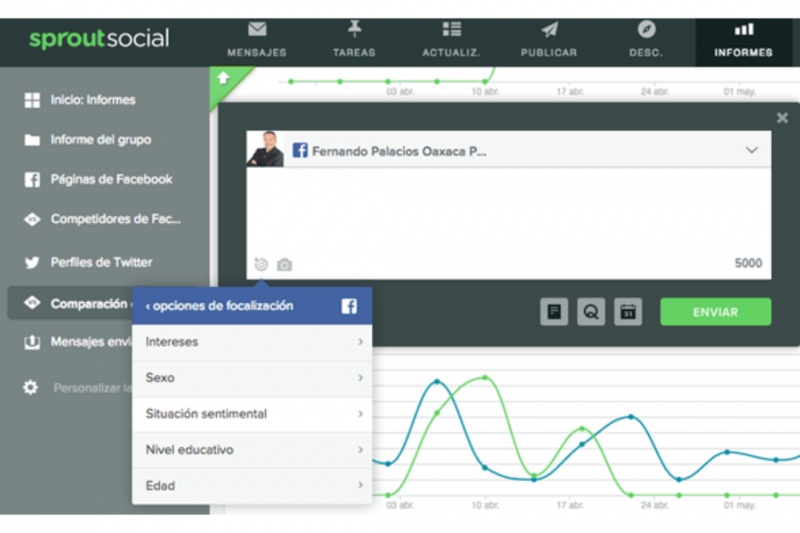Click the Twitter bird icon

click(32, 263)
